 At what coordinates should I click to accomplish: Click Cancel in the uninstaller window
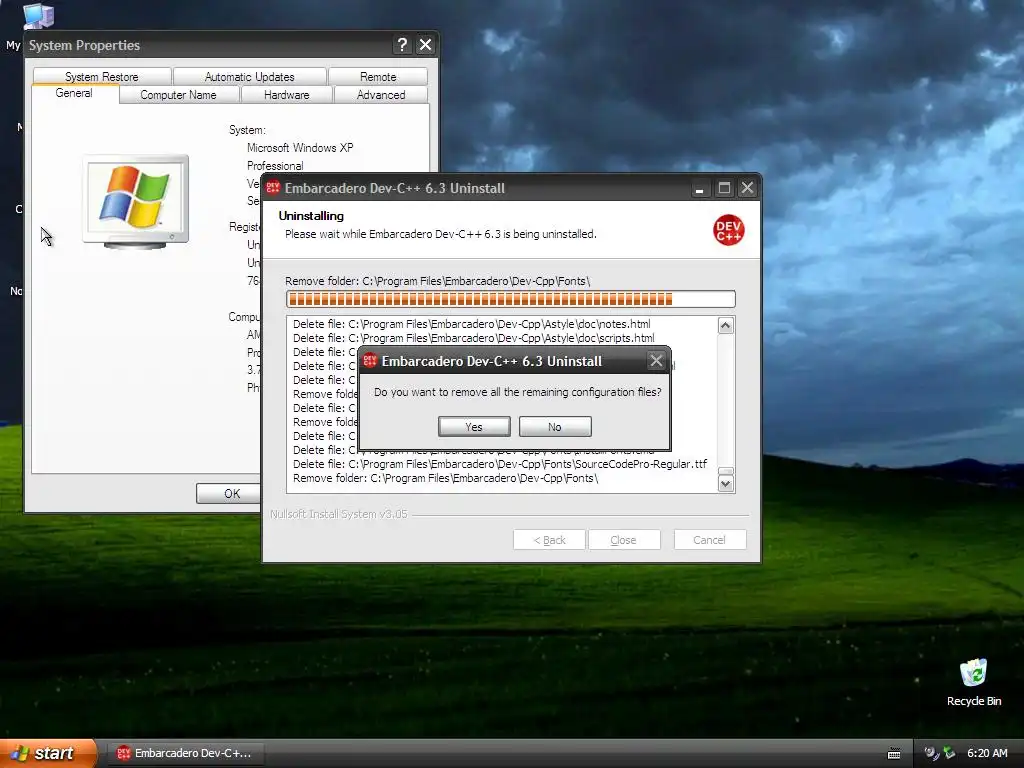(709, 540)
